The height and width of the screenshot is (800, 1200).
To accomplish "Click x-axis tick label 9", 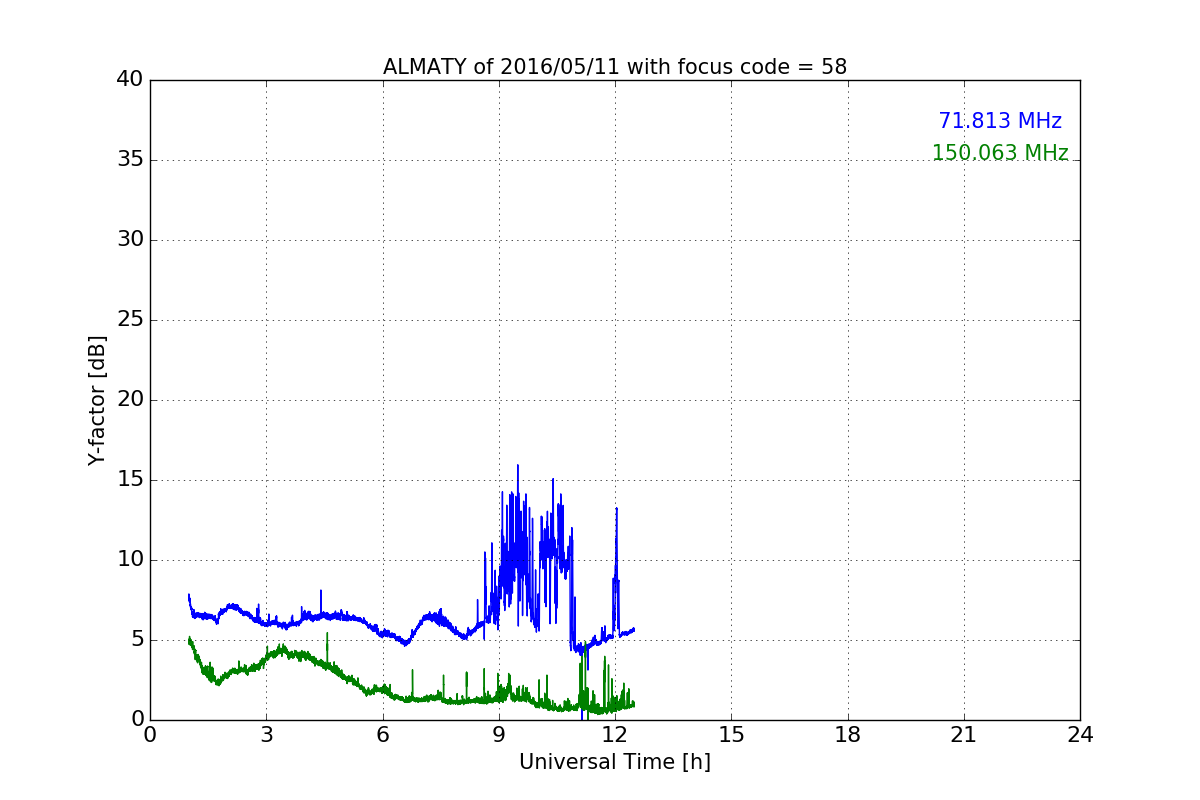I will point(499,734).
